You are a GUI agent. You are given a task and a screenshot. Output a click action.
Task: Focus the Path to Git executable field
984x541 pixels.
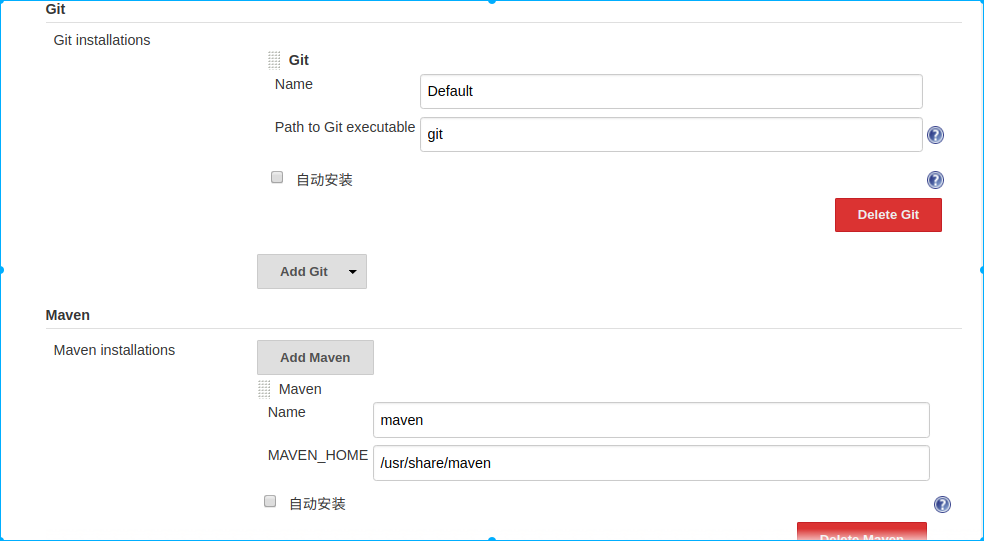click(x=671, y=134)
